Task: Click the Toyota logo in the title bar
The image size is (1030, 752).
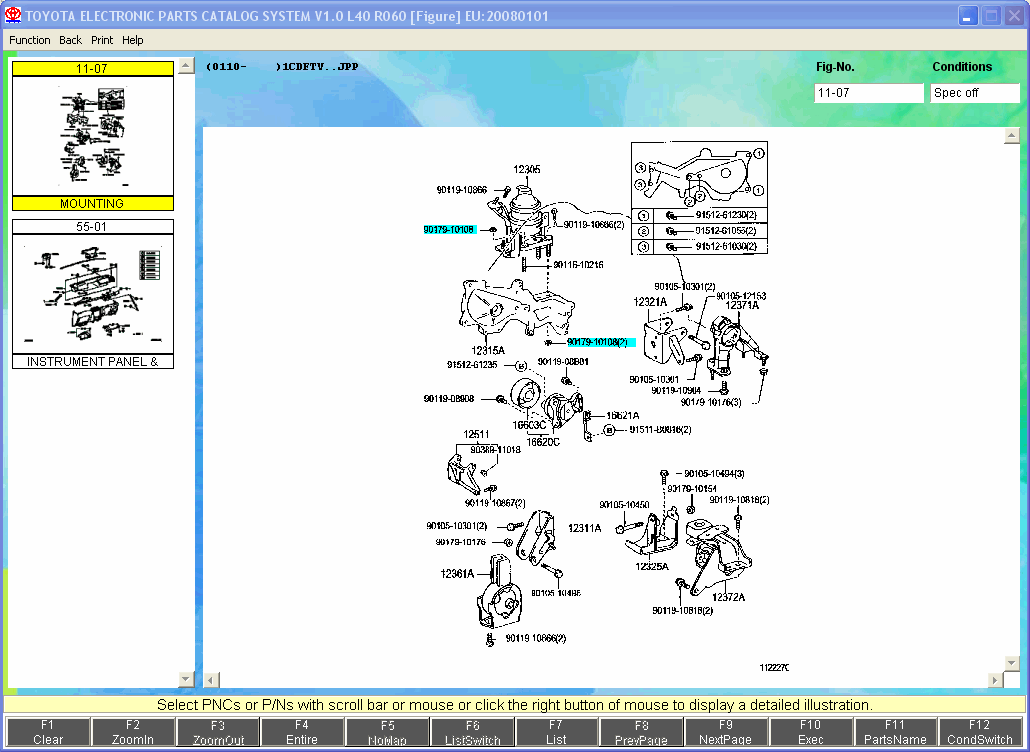Action: pos(12,15)
